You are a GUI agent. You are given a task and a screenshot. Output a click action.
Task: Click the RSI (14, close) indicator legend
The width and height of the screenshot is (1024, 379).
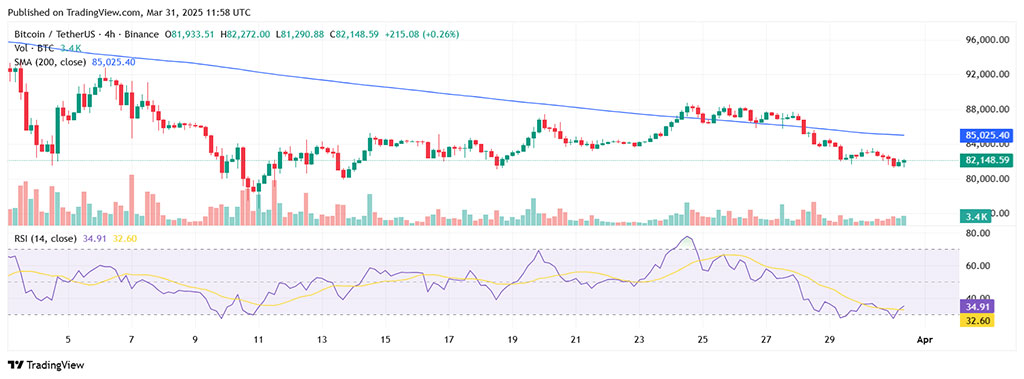[45, 239]
